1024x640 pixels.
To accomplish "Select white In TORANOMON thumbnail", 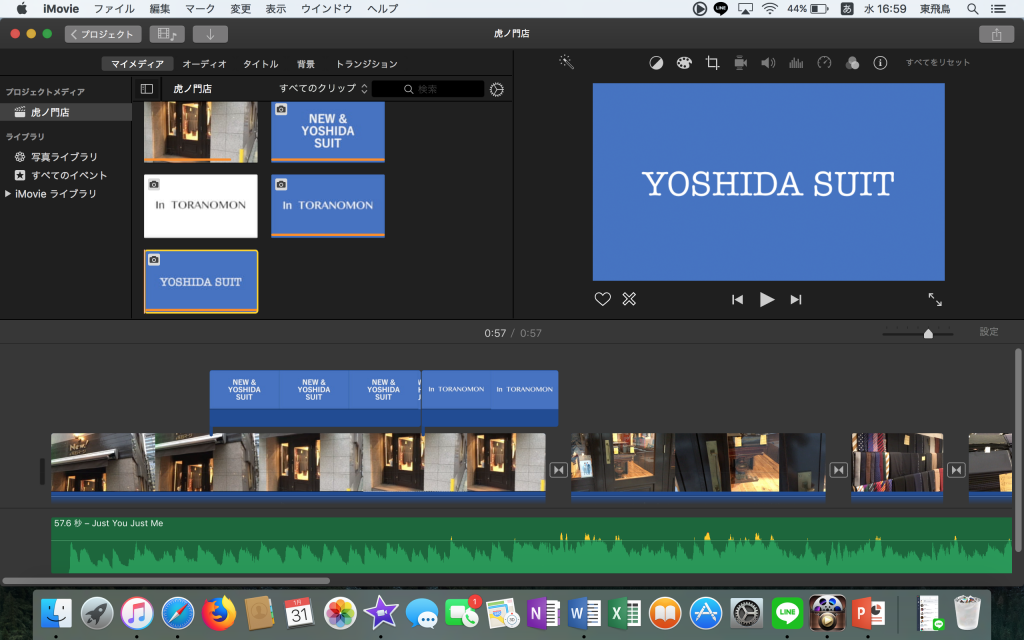I will click(x=200, y=206).
